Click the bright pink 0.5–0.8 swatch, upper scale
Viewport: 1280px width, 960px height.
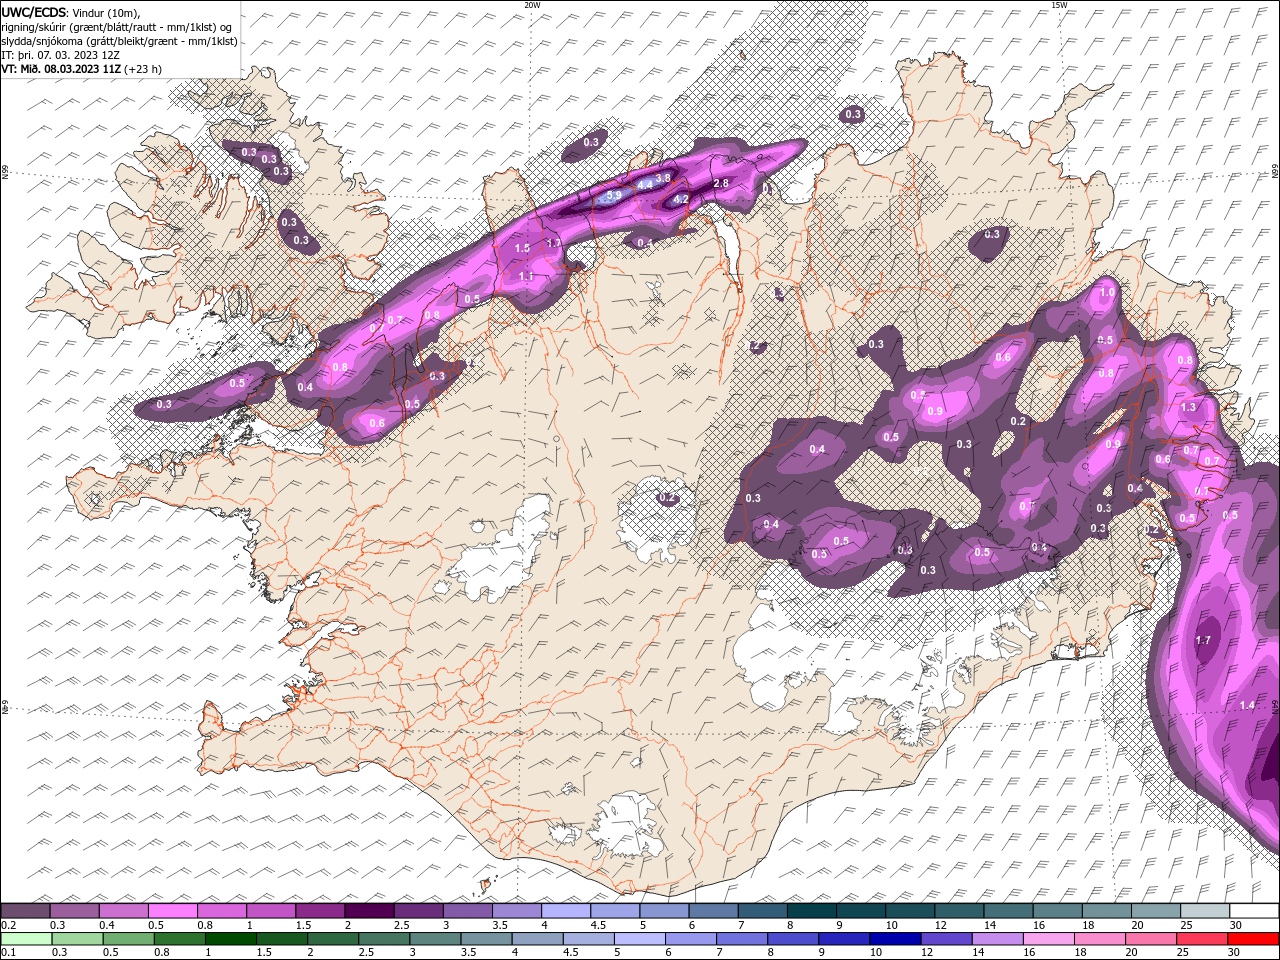[x=172, y=911]
